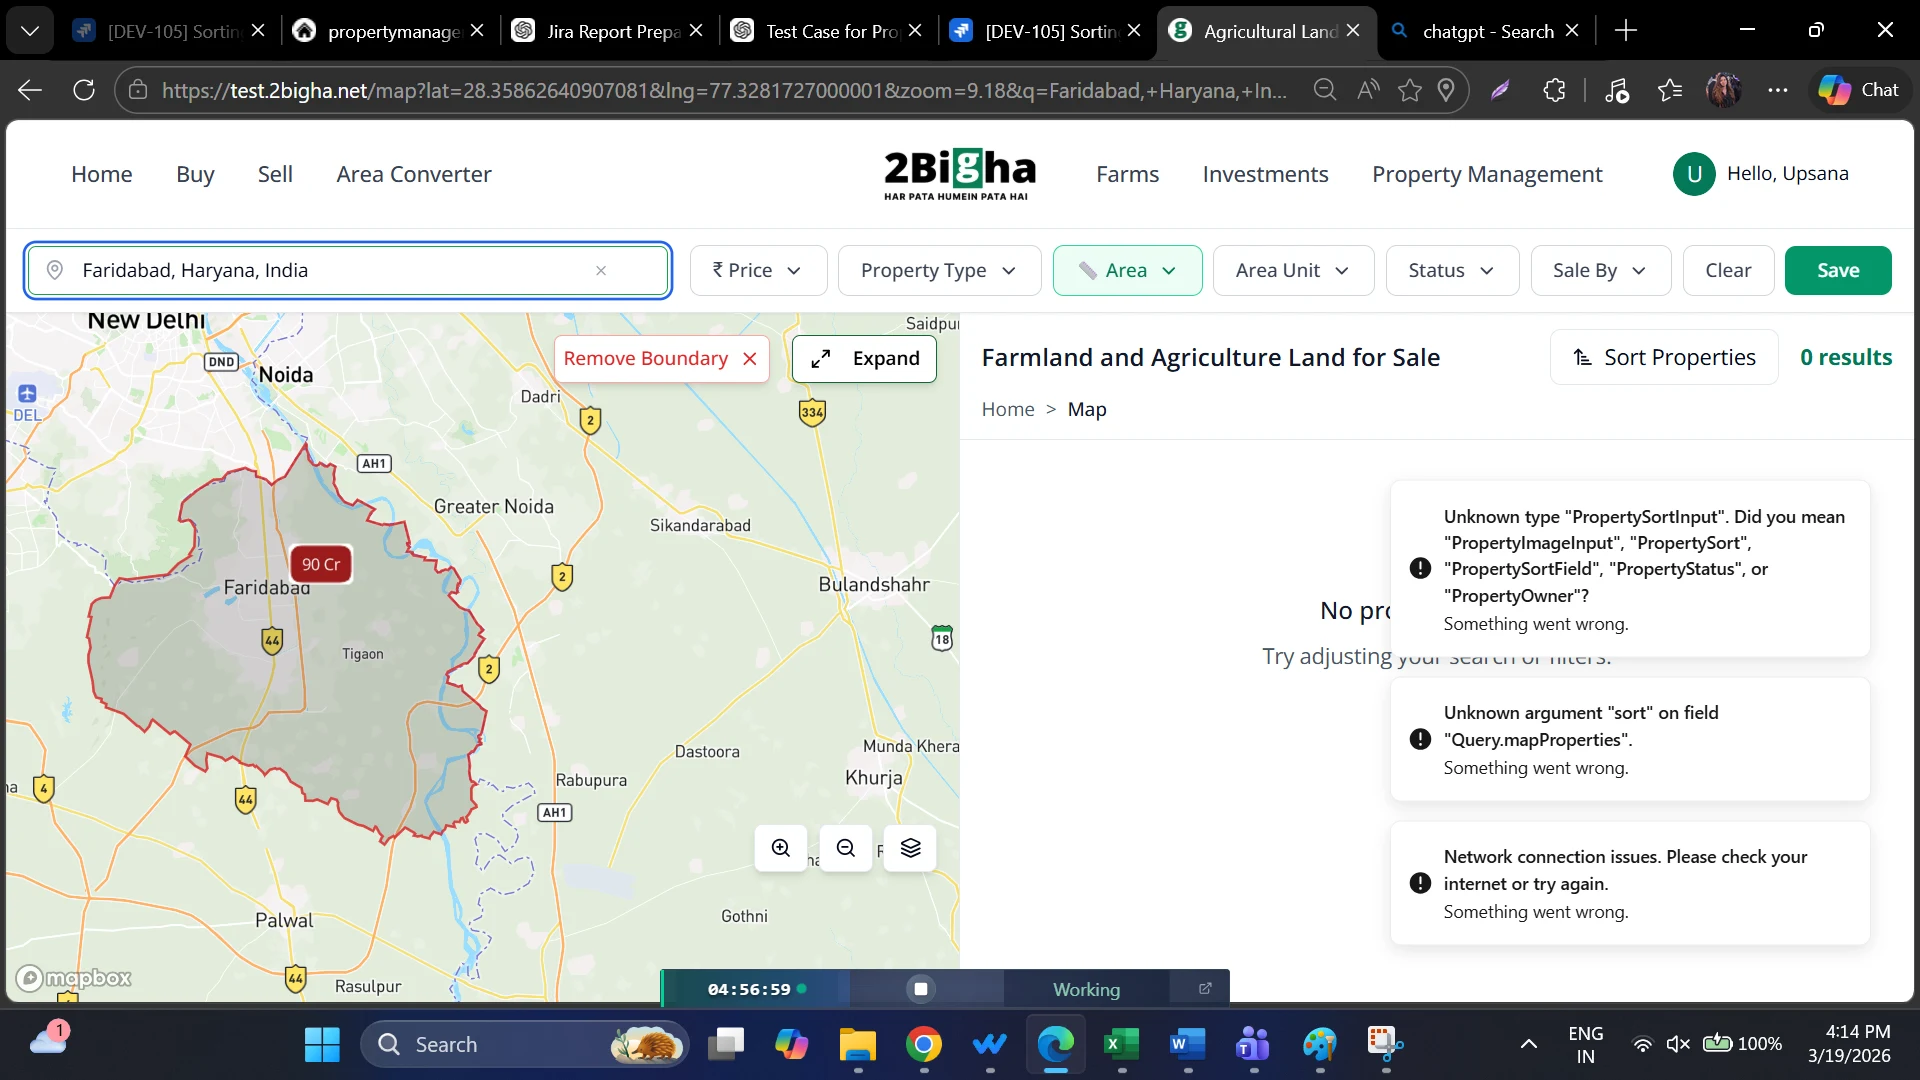Open the map layers stack icon
This screenshot has width=1920, height=1080.
point(910,848)
